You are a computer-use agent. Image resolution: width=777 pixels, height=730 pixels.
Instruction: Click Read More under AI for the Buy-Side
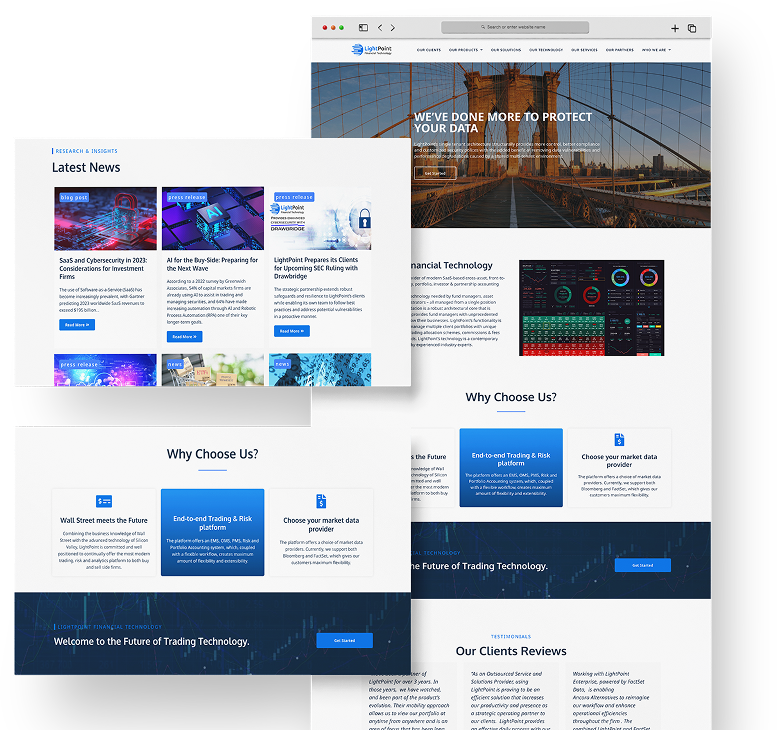pos(184,337)
